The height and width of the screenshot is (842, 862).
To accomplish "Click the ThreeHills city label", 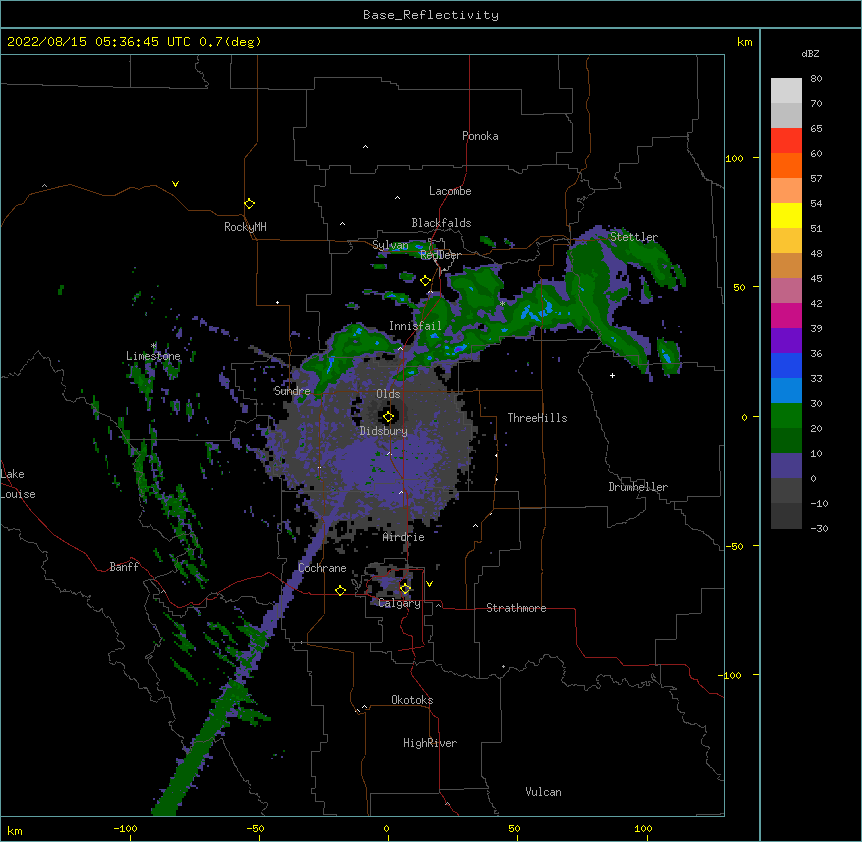I will pos(537,418).
